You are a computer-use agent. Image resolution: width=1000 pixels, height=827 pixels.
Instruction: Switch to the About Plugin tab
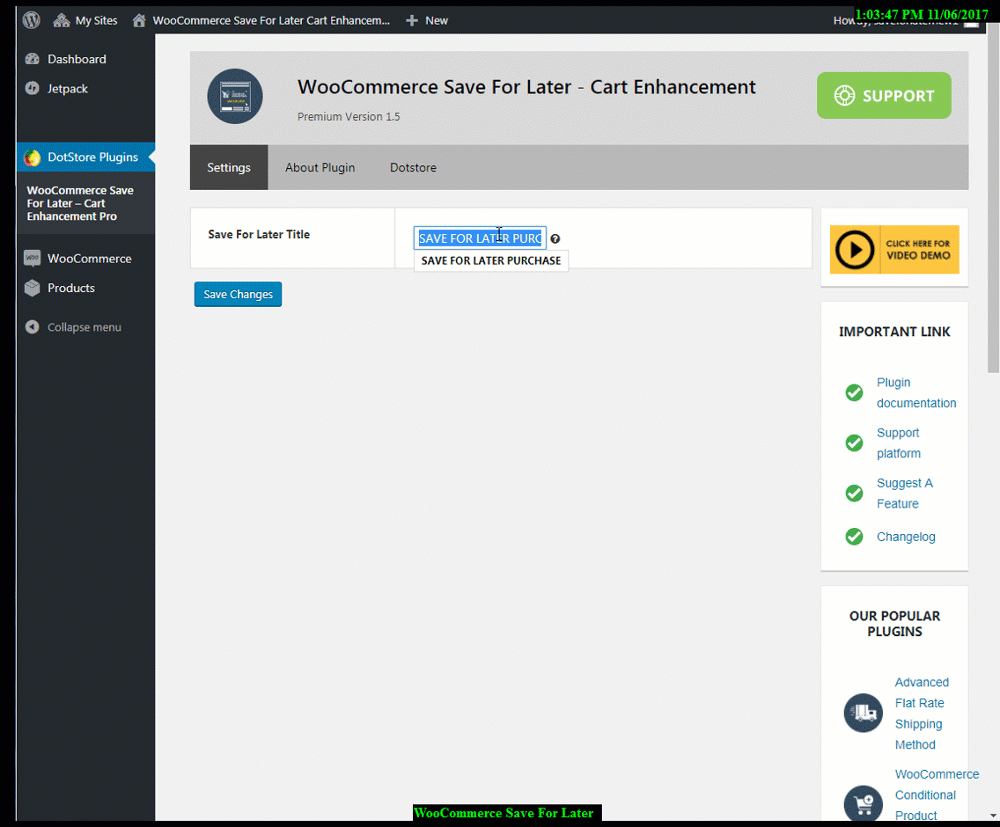(x=320, y=167)
